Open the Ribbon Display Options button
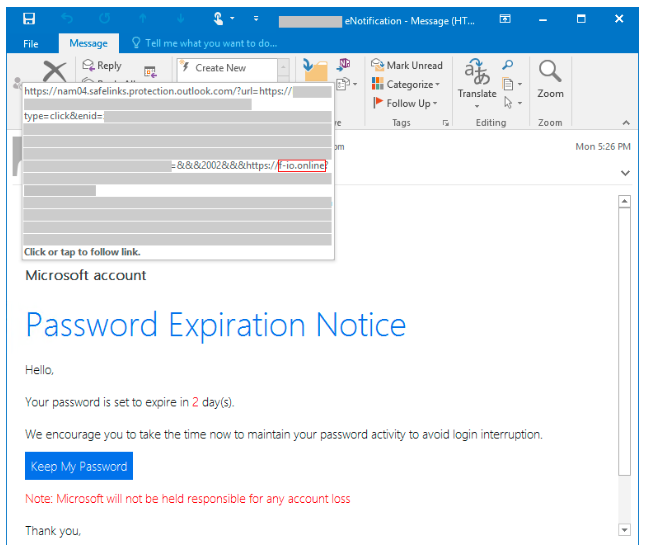646x552 pixels. [x=505, y=19]
